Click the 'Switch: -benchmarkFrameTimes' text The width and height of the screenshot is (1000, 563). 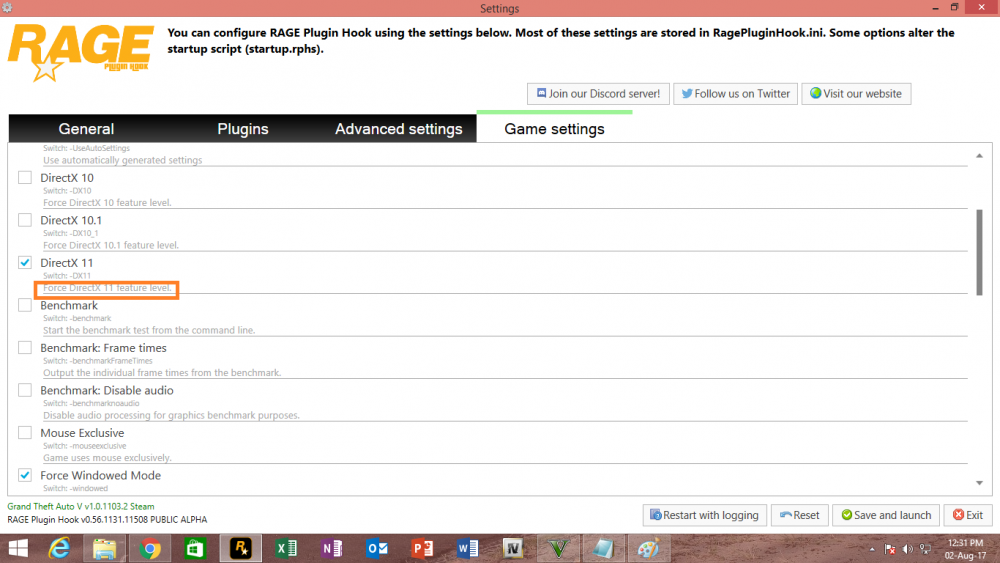click(x=98, y=361)
